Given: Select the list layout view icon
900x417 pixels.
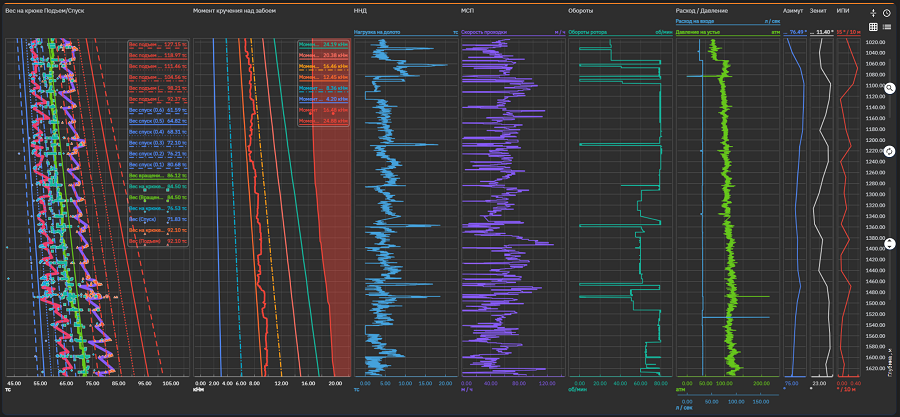Looking at the screenshot, I should pyautogui.click(x=887, y=26).
